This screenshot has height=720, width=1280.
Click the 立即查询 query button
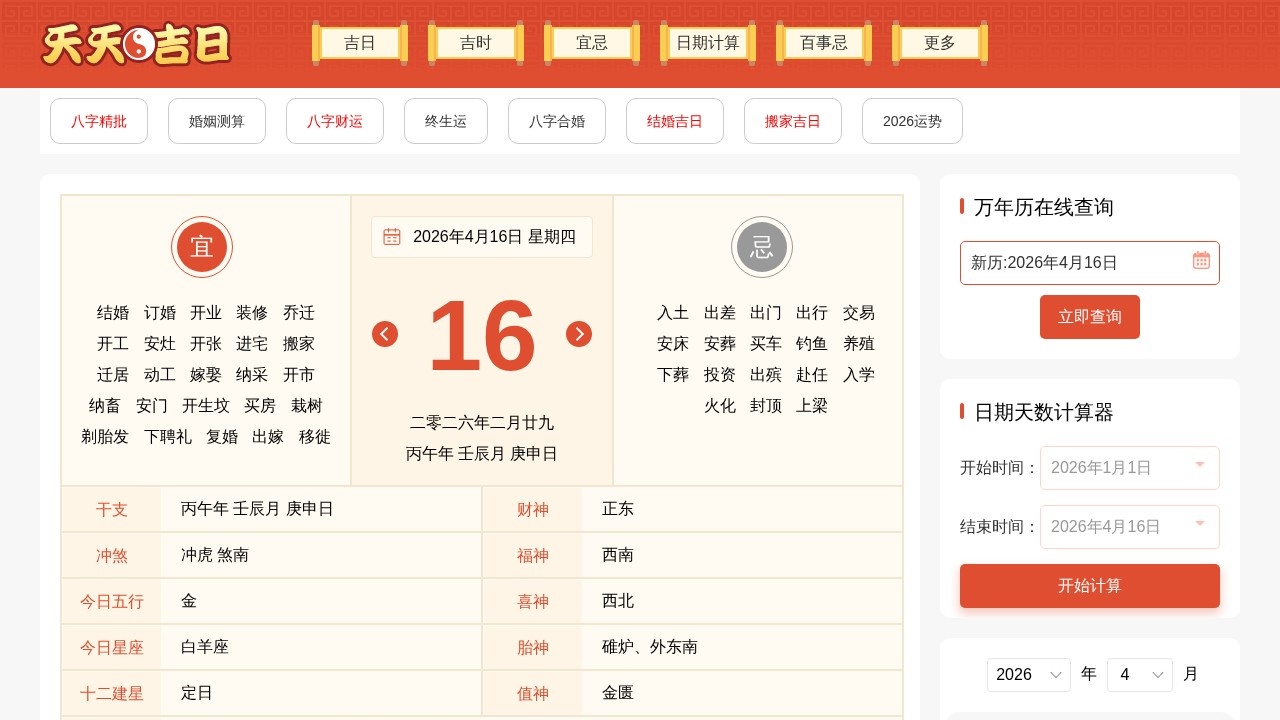coord(1090,317)
